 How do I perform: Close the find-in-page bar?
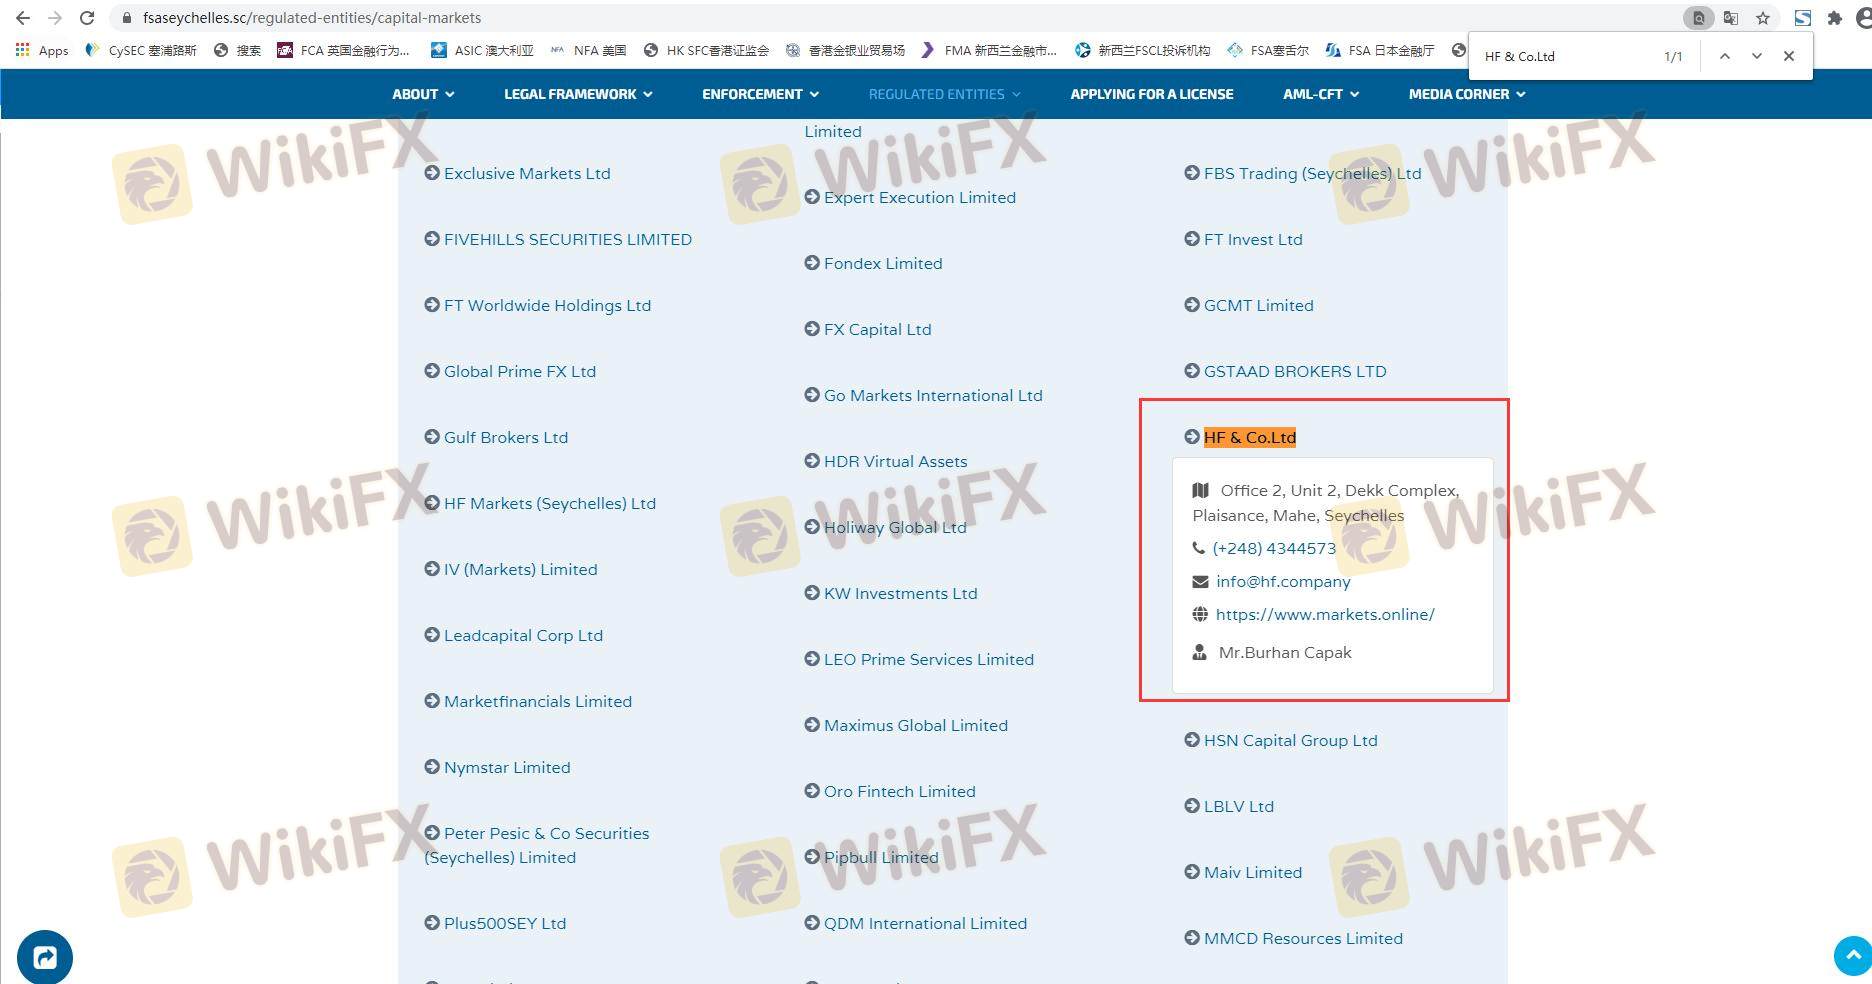1789,57
